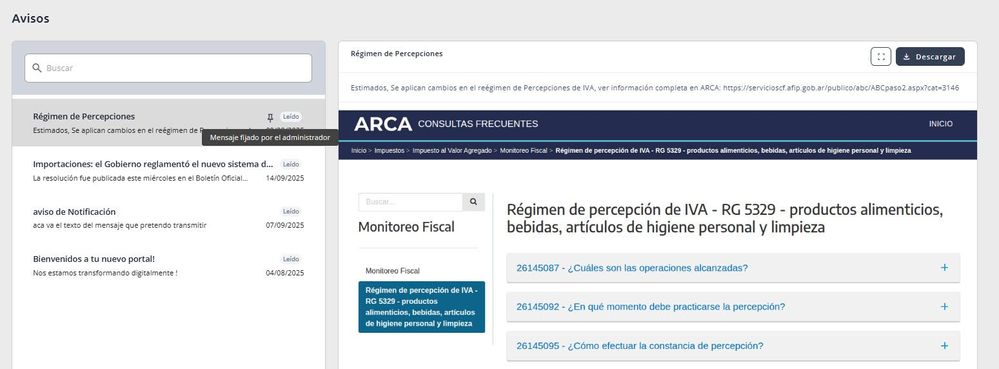Click Leído badge on Régimen de Percepciones
999x369 pixels.
tap(291, 117)
